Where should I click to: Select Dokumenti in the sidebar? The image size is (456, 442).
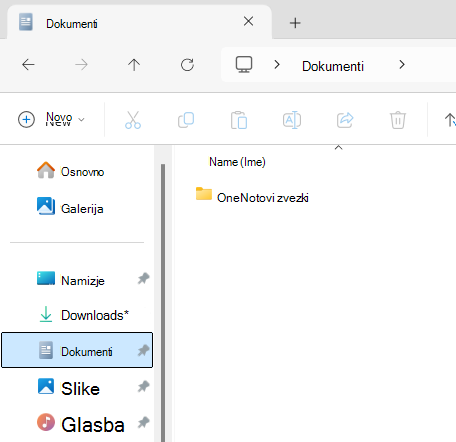(77, 350)
